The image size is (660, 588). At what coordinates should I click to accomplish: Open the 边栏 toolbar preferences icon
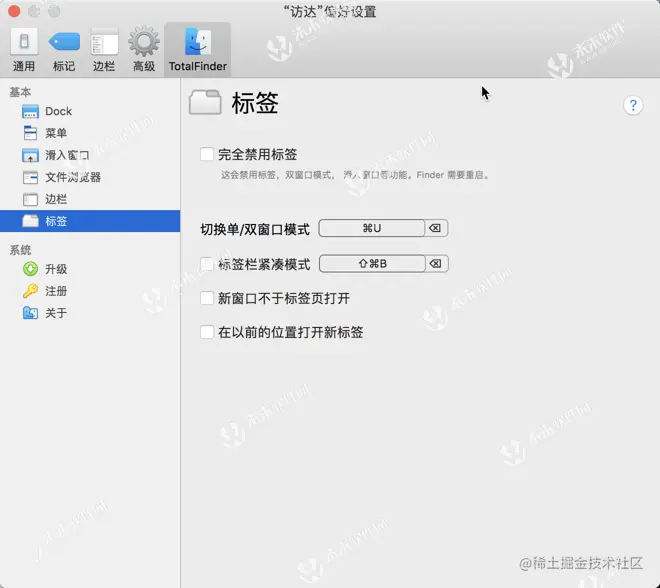pos(104,42)
